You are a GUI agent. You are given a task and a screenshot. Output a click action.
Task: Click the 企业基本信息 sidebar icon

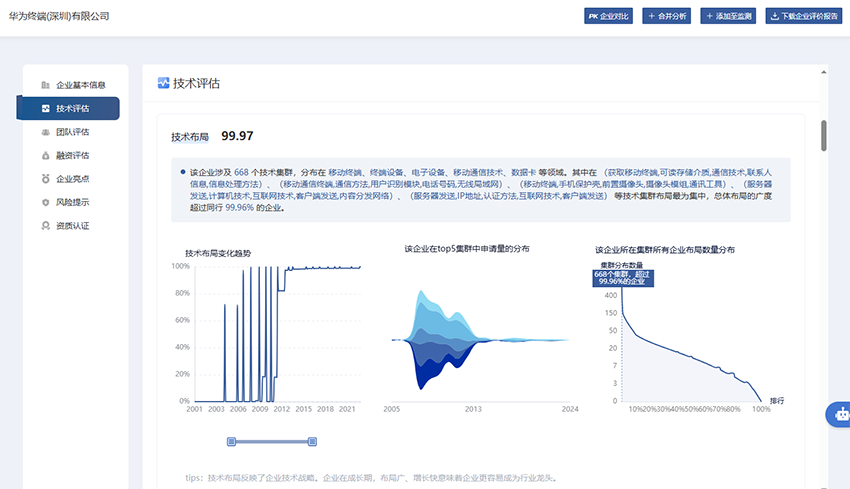(46, 85)
